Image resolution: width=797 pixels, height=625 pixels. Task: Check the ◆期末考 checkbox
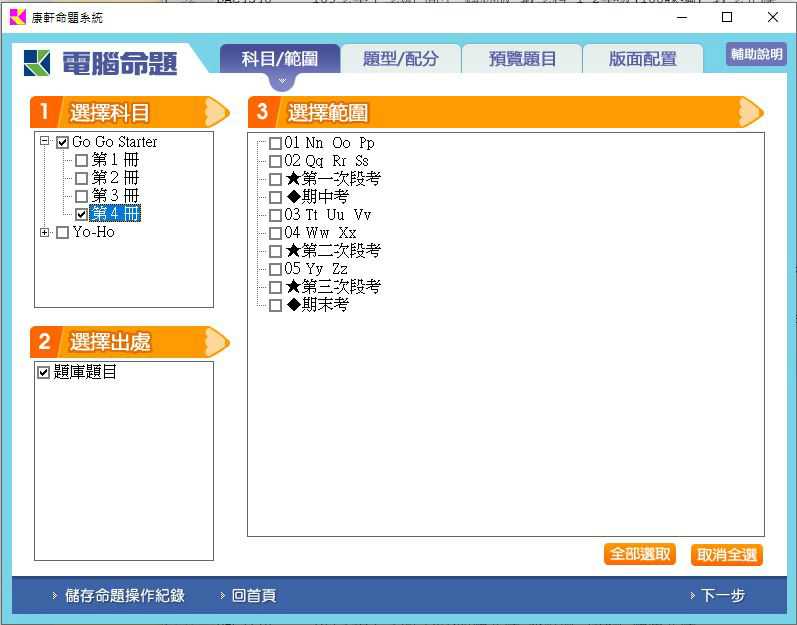pos(275,305)
